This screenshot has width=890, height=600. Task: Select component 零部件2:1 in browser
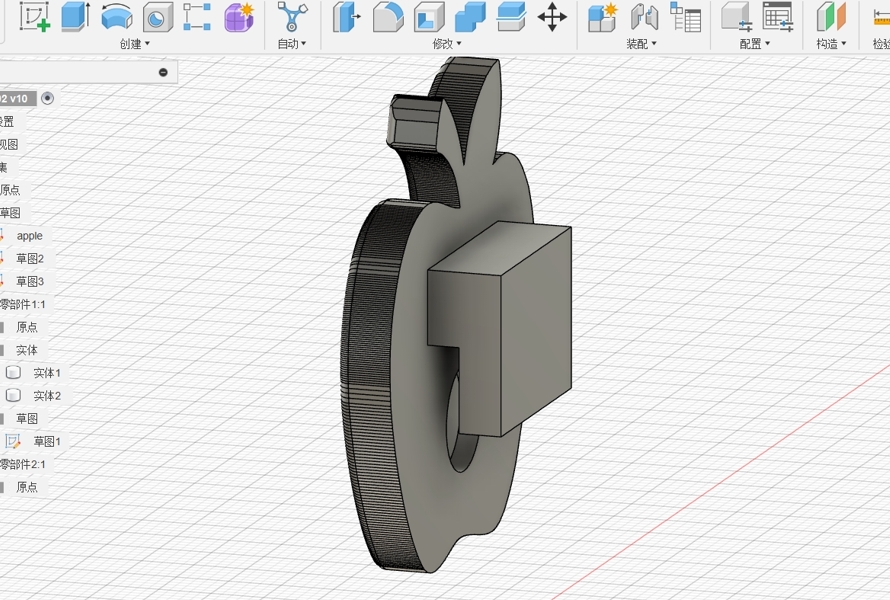(x=23, y=464)
